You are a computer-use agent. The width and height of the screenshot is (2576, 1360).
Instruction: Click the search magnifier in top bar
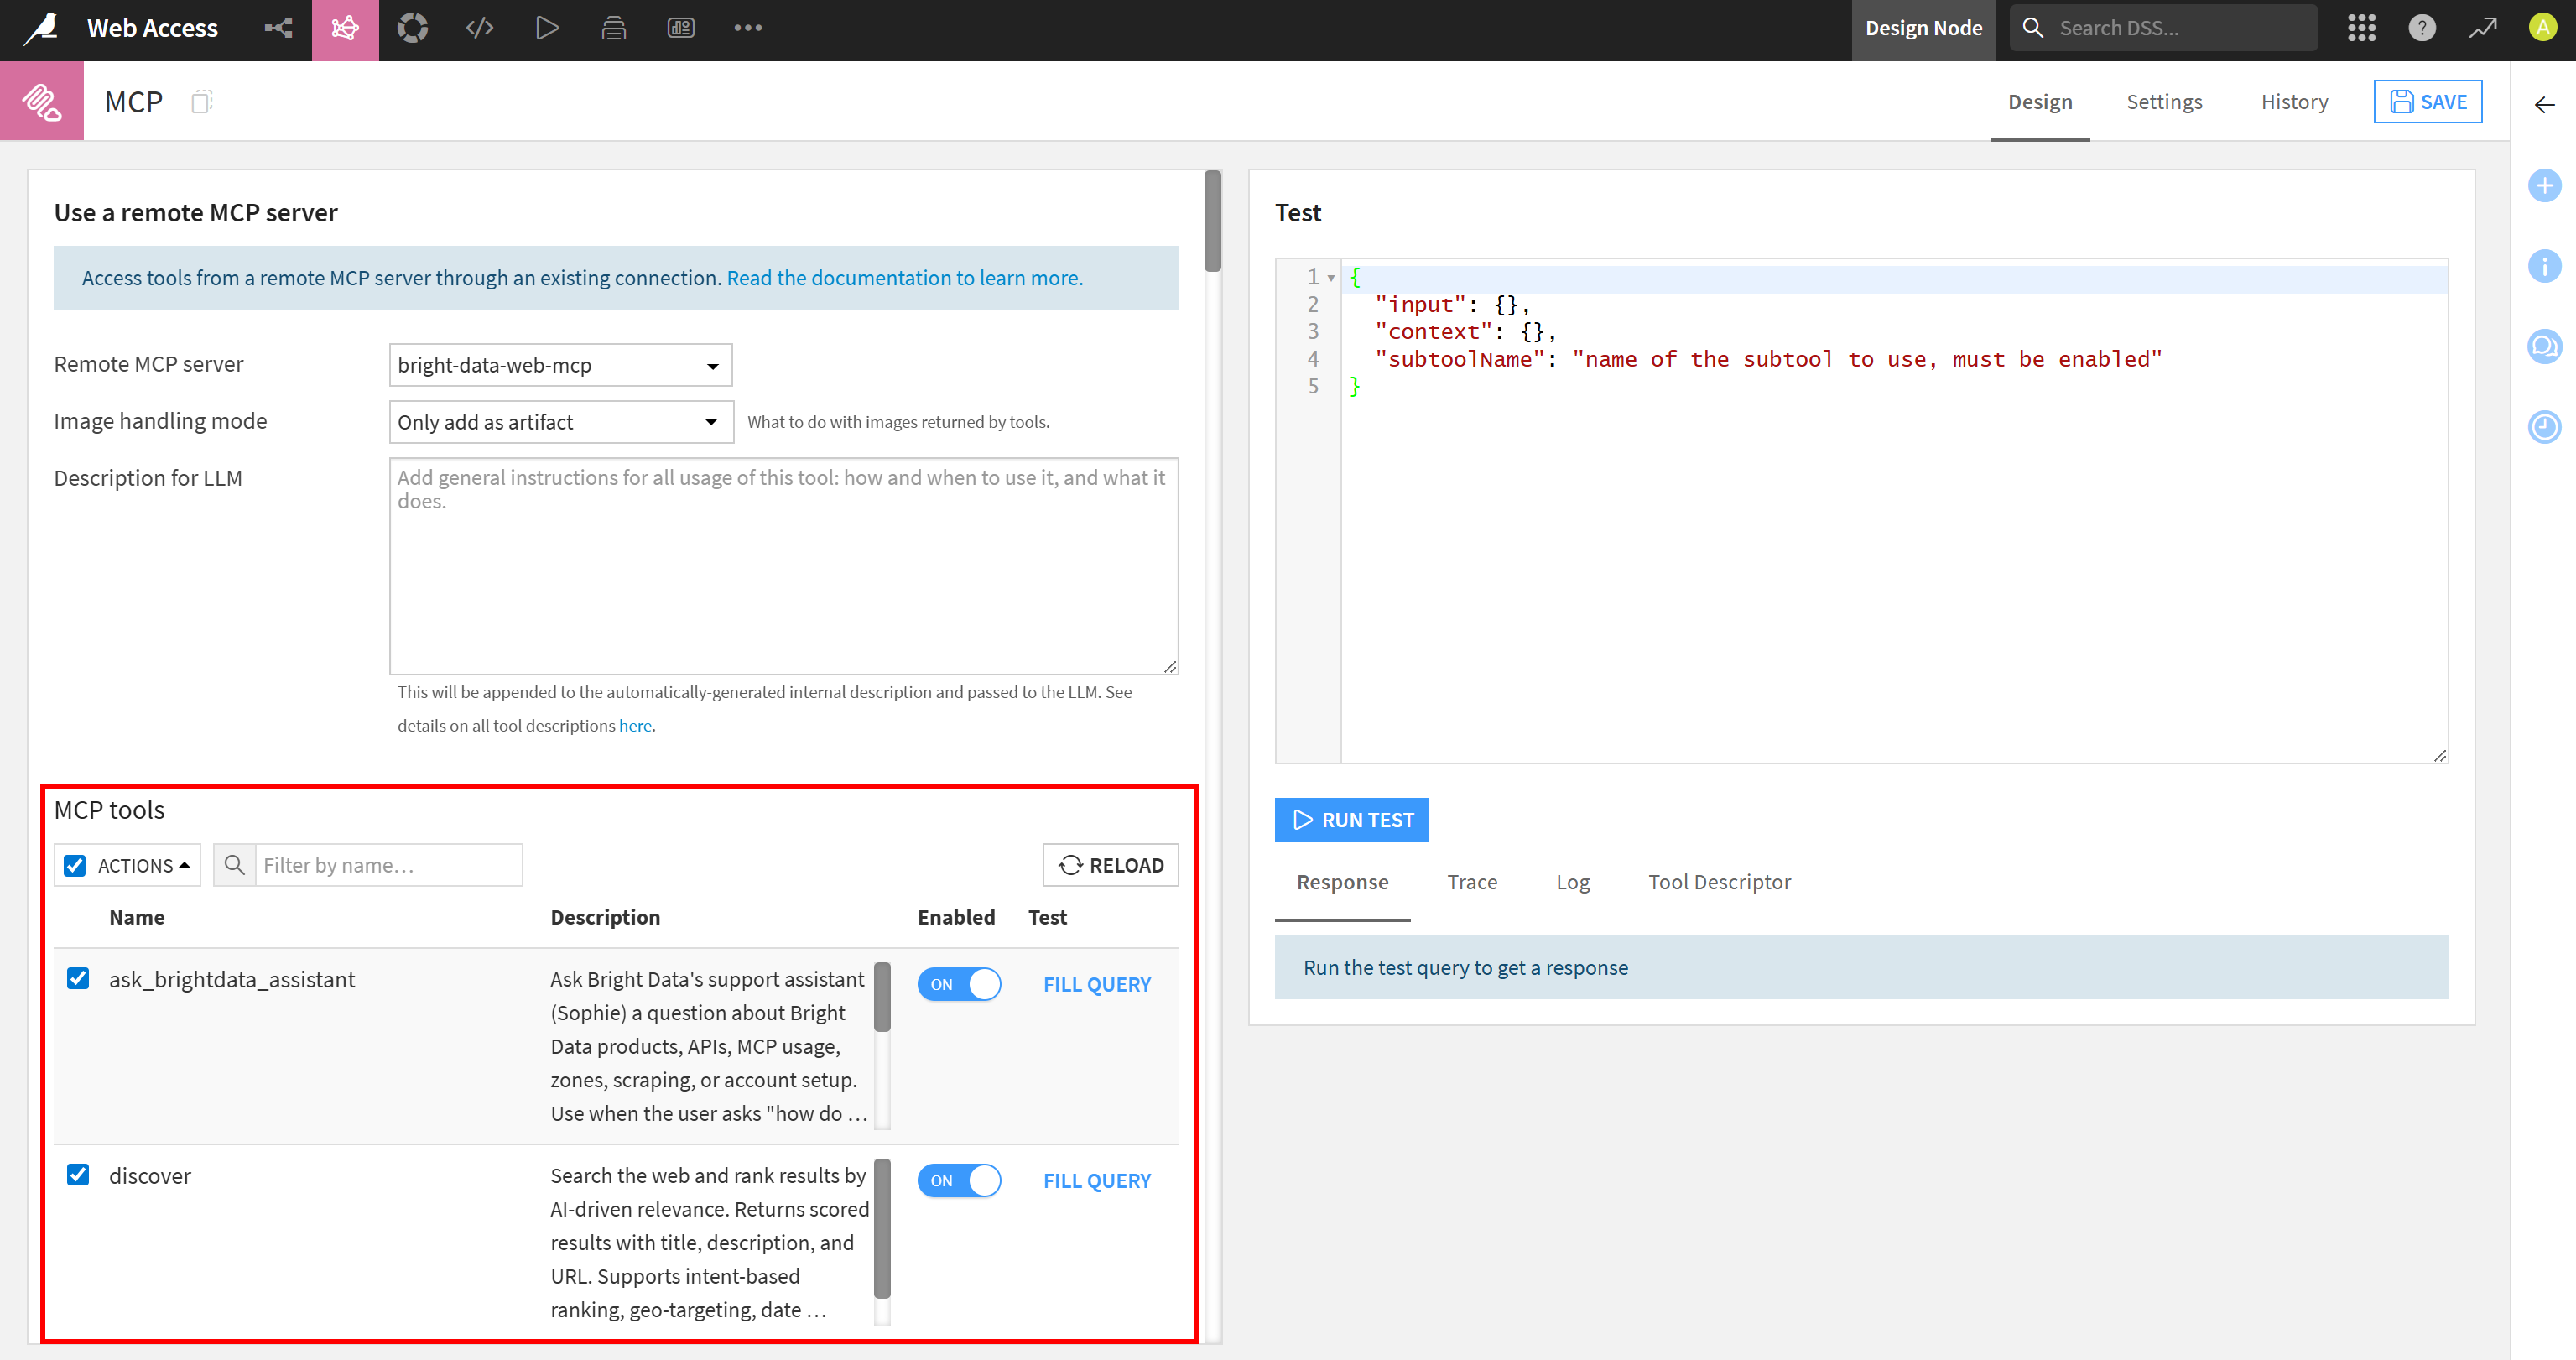(2033, 28)
